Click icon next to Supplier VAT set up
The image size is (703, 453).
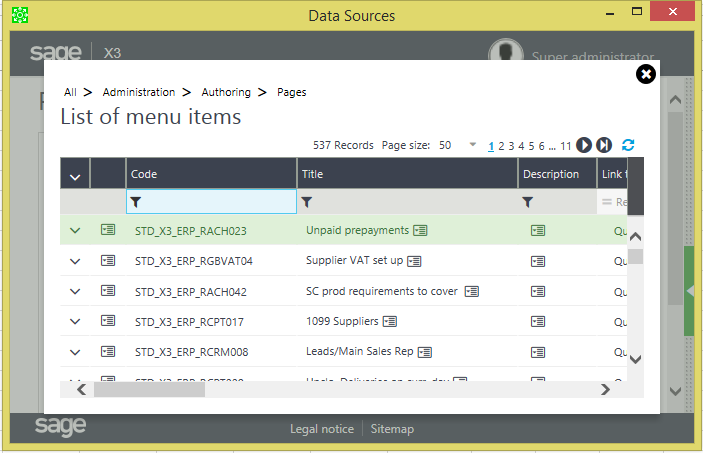[414, 261]
